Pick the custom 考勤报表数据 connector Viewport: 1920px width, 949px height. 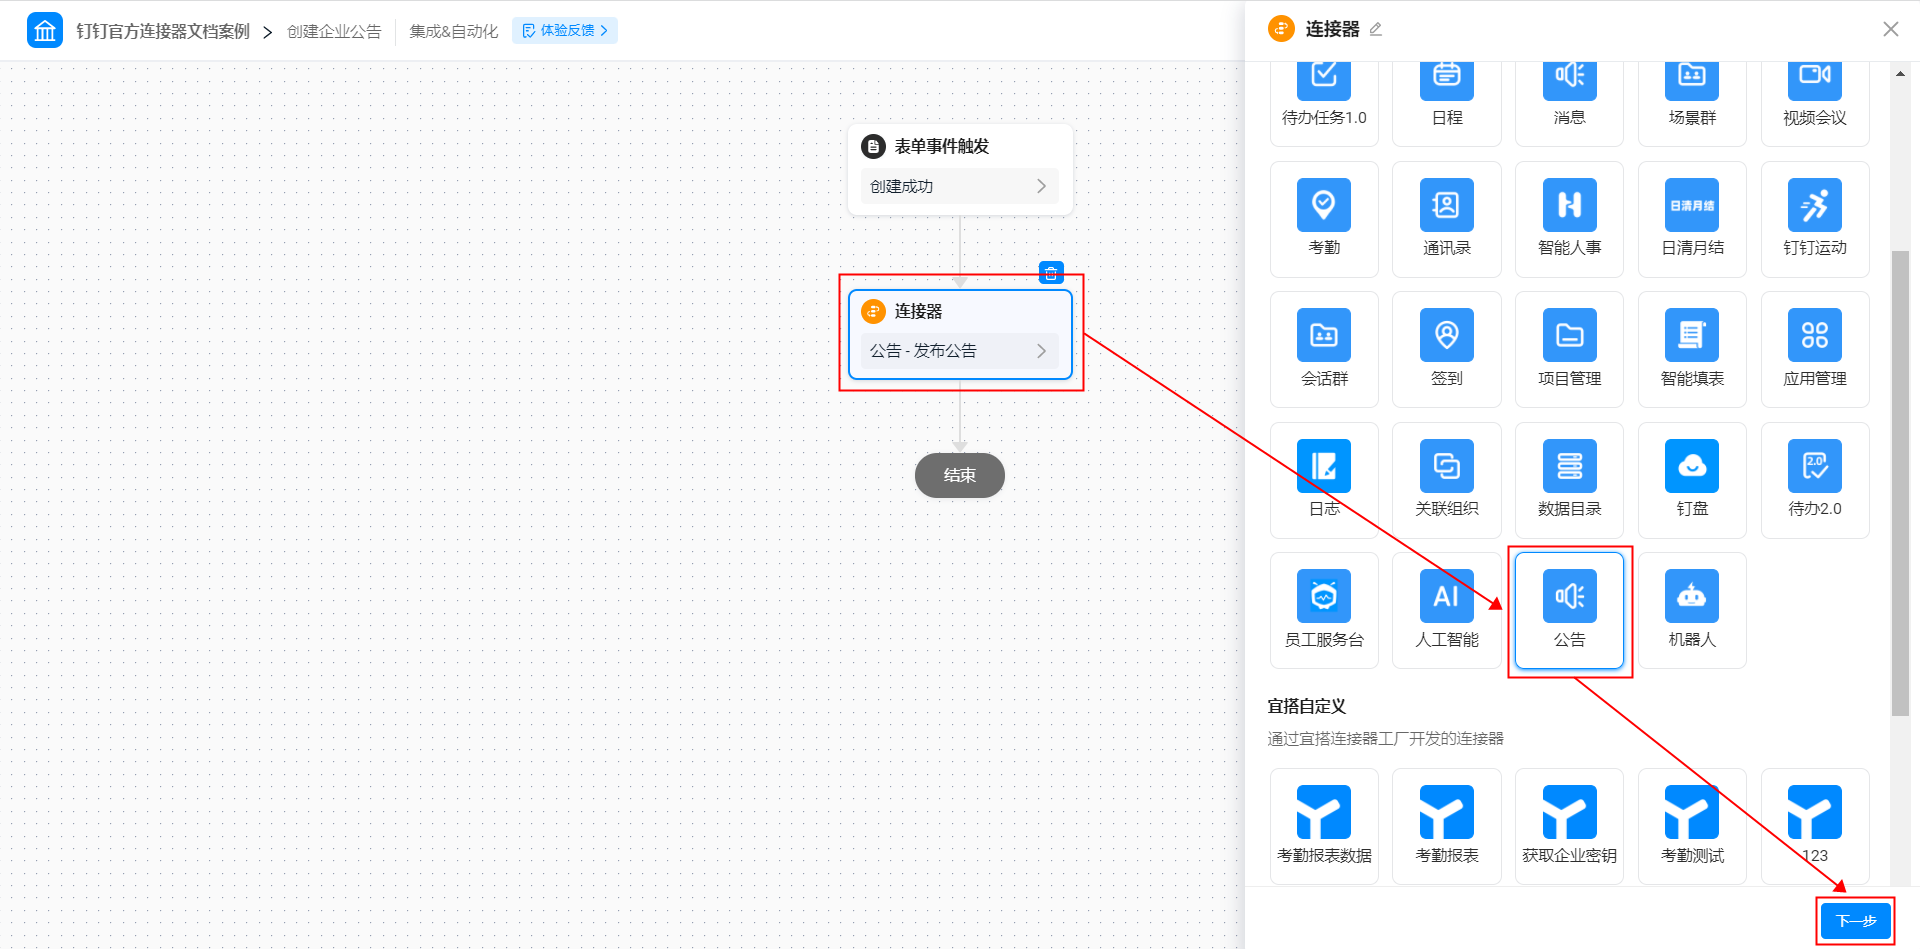coord(1324,826)
